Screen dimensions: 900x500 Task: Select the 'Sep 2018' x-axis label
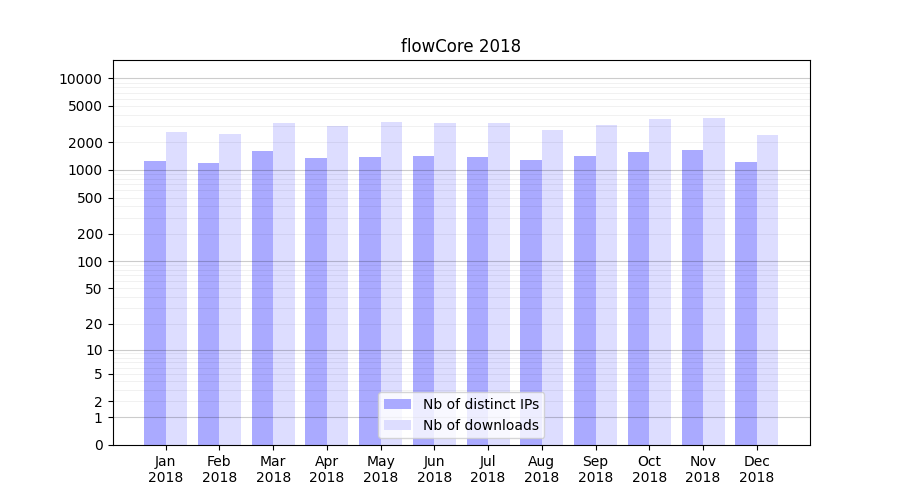(x=595, y=469)
